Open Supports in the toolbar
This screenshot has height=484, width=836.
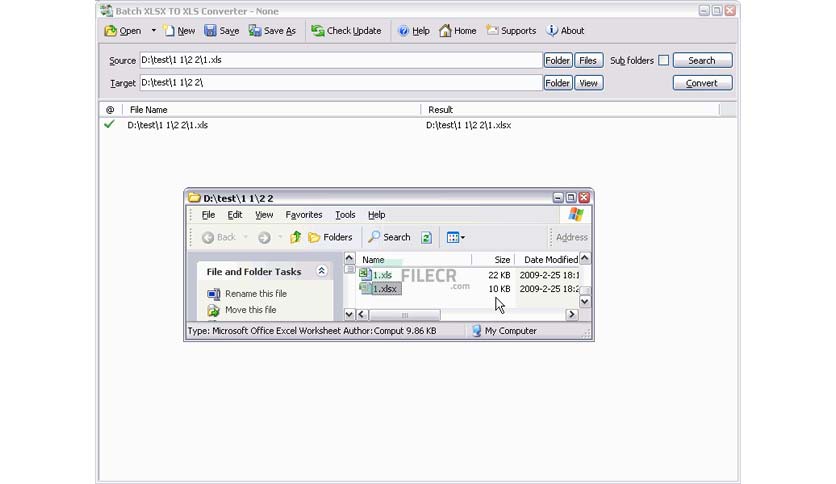(511, 30)
